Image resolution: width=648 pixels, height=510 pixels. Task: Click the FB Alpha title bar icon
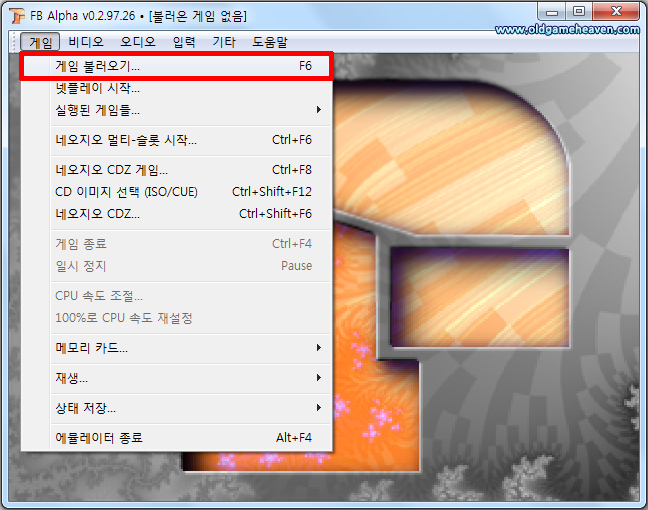17,16
